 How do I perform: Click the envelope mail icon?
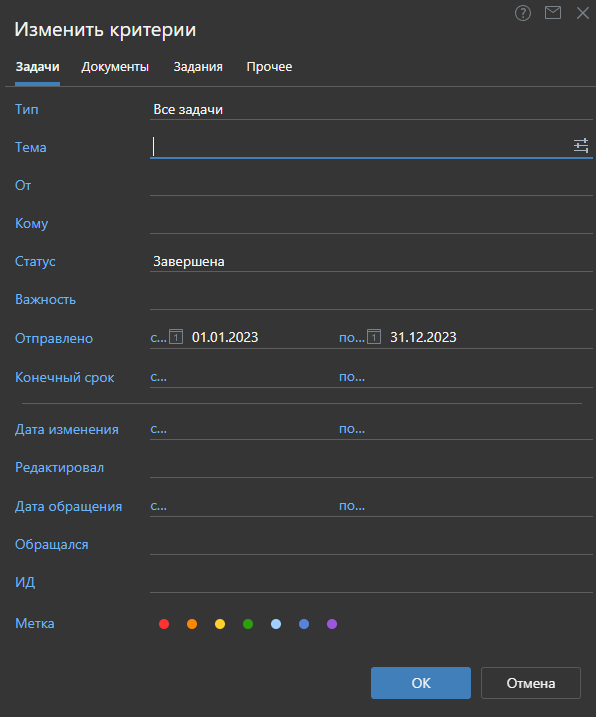click(553, 13)
